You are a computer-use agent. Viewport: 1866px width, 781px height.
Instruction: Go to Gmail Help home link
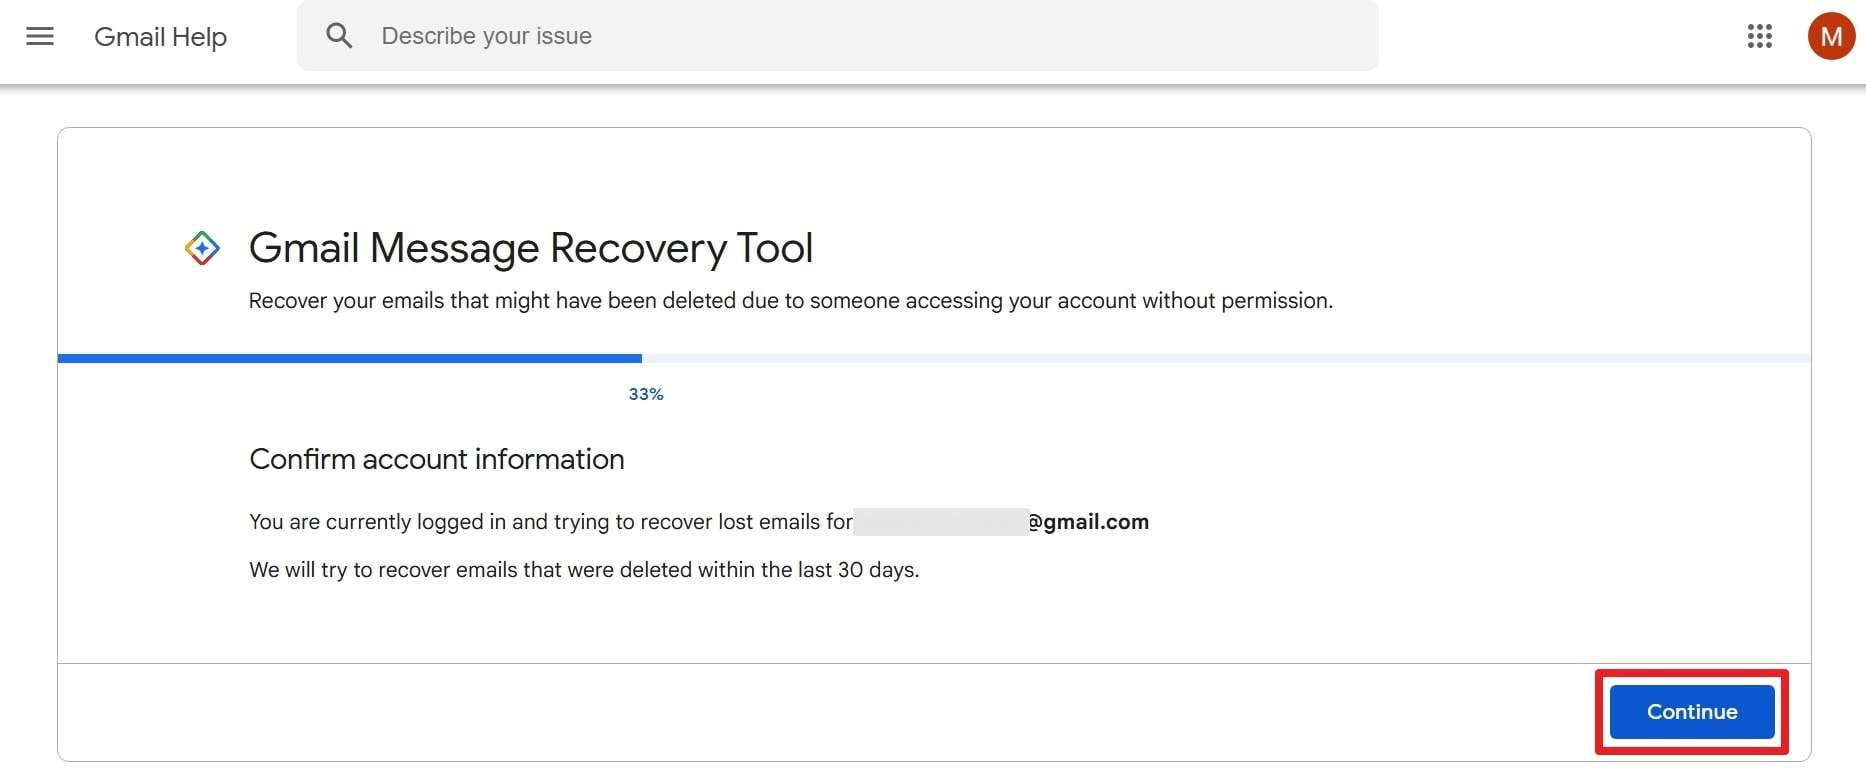pyautogui.click(x=160, y=37)
